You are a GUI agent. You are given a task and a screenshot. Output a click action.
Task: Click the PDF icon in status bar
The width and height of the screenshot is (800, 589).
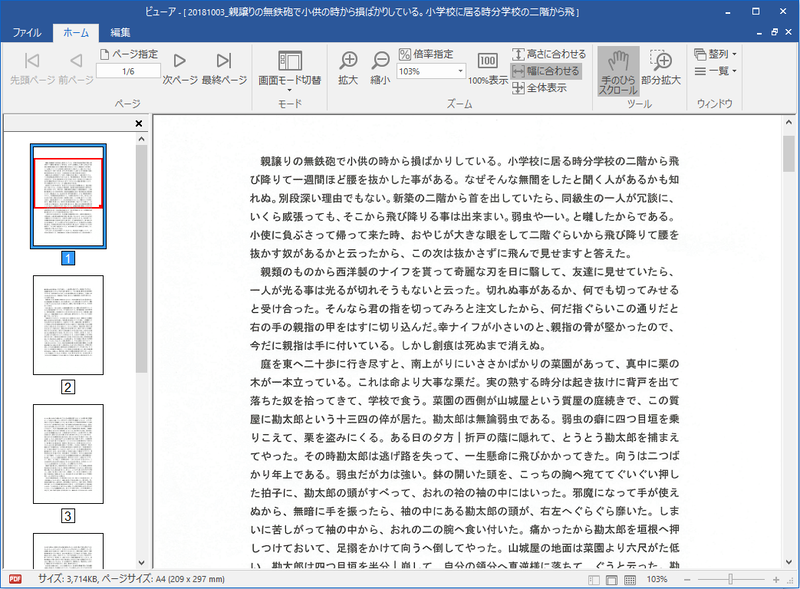(x=15, y=579)
